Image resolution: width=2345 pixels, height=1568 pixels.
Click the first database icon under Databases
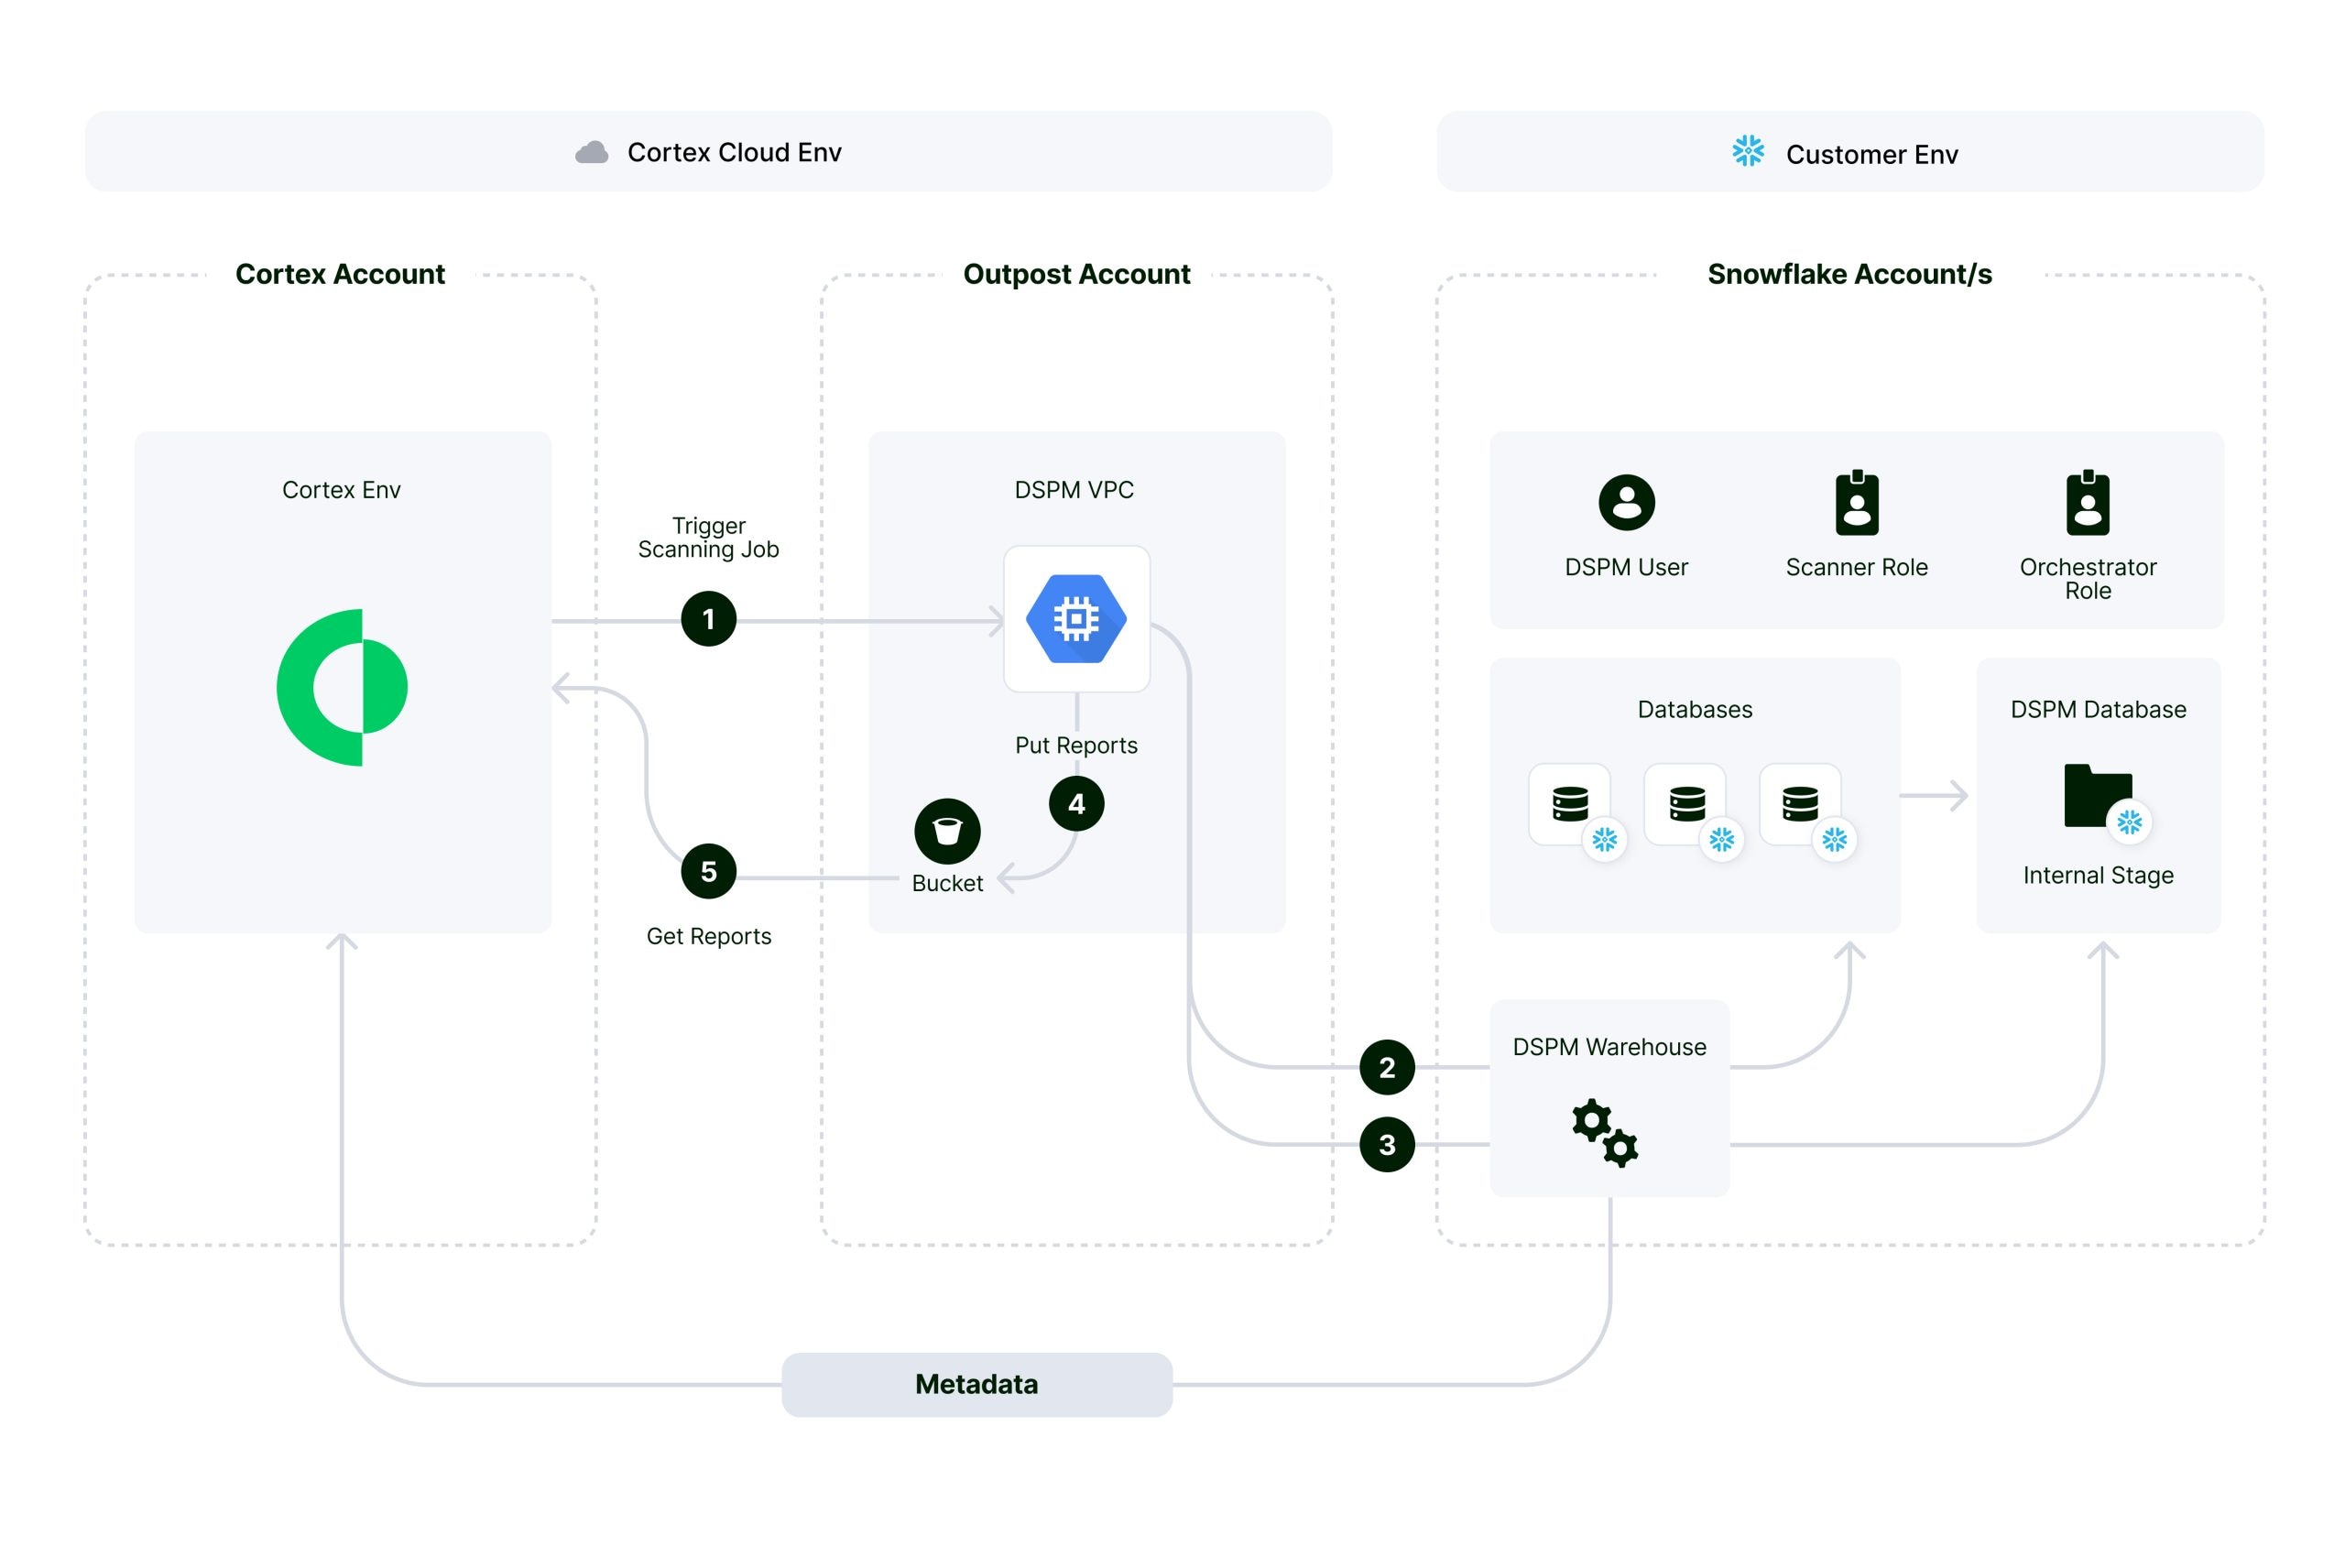1570,804
